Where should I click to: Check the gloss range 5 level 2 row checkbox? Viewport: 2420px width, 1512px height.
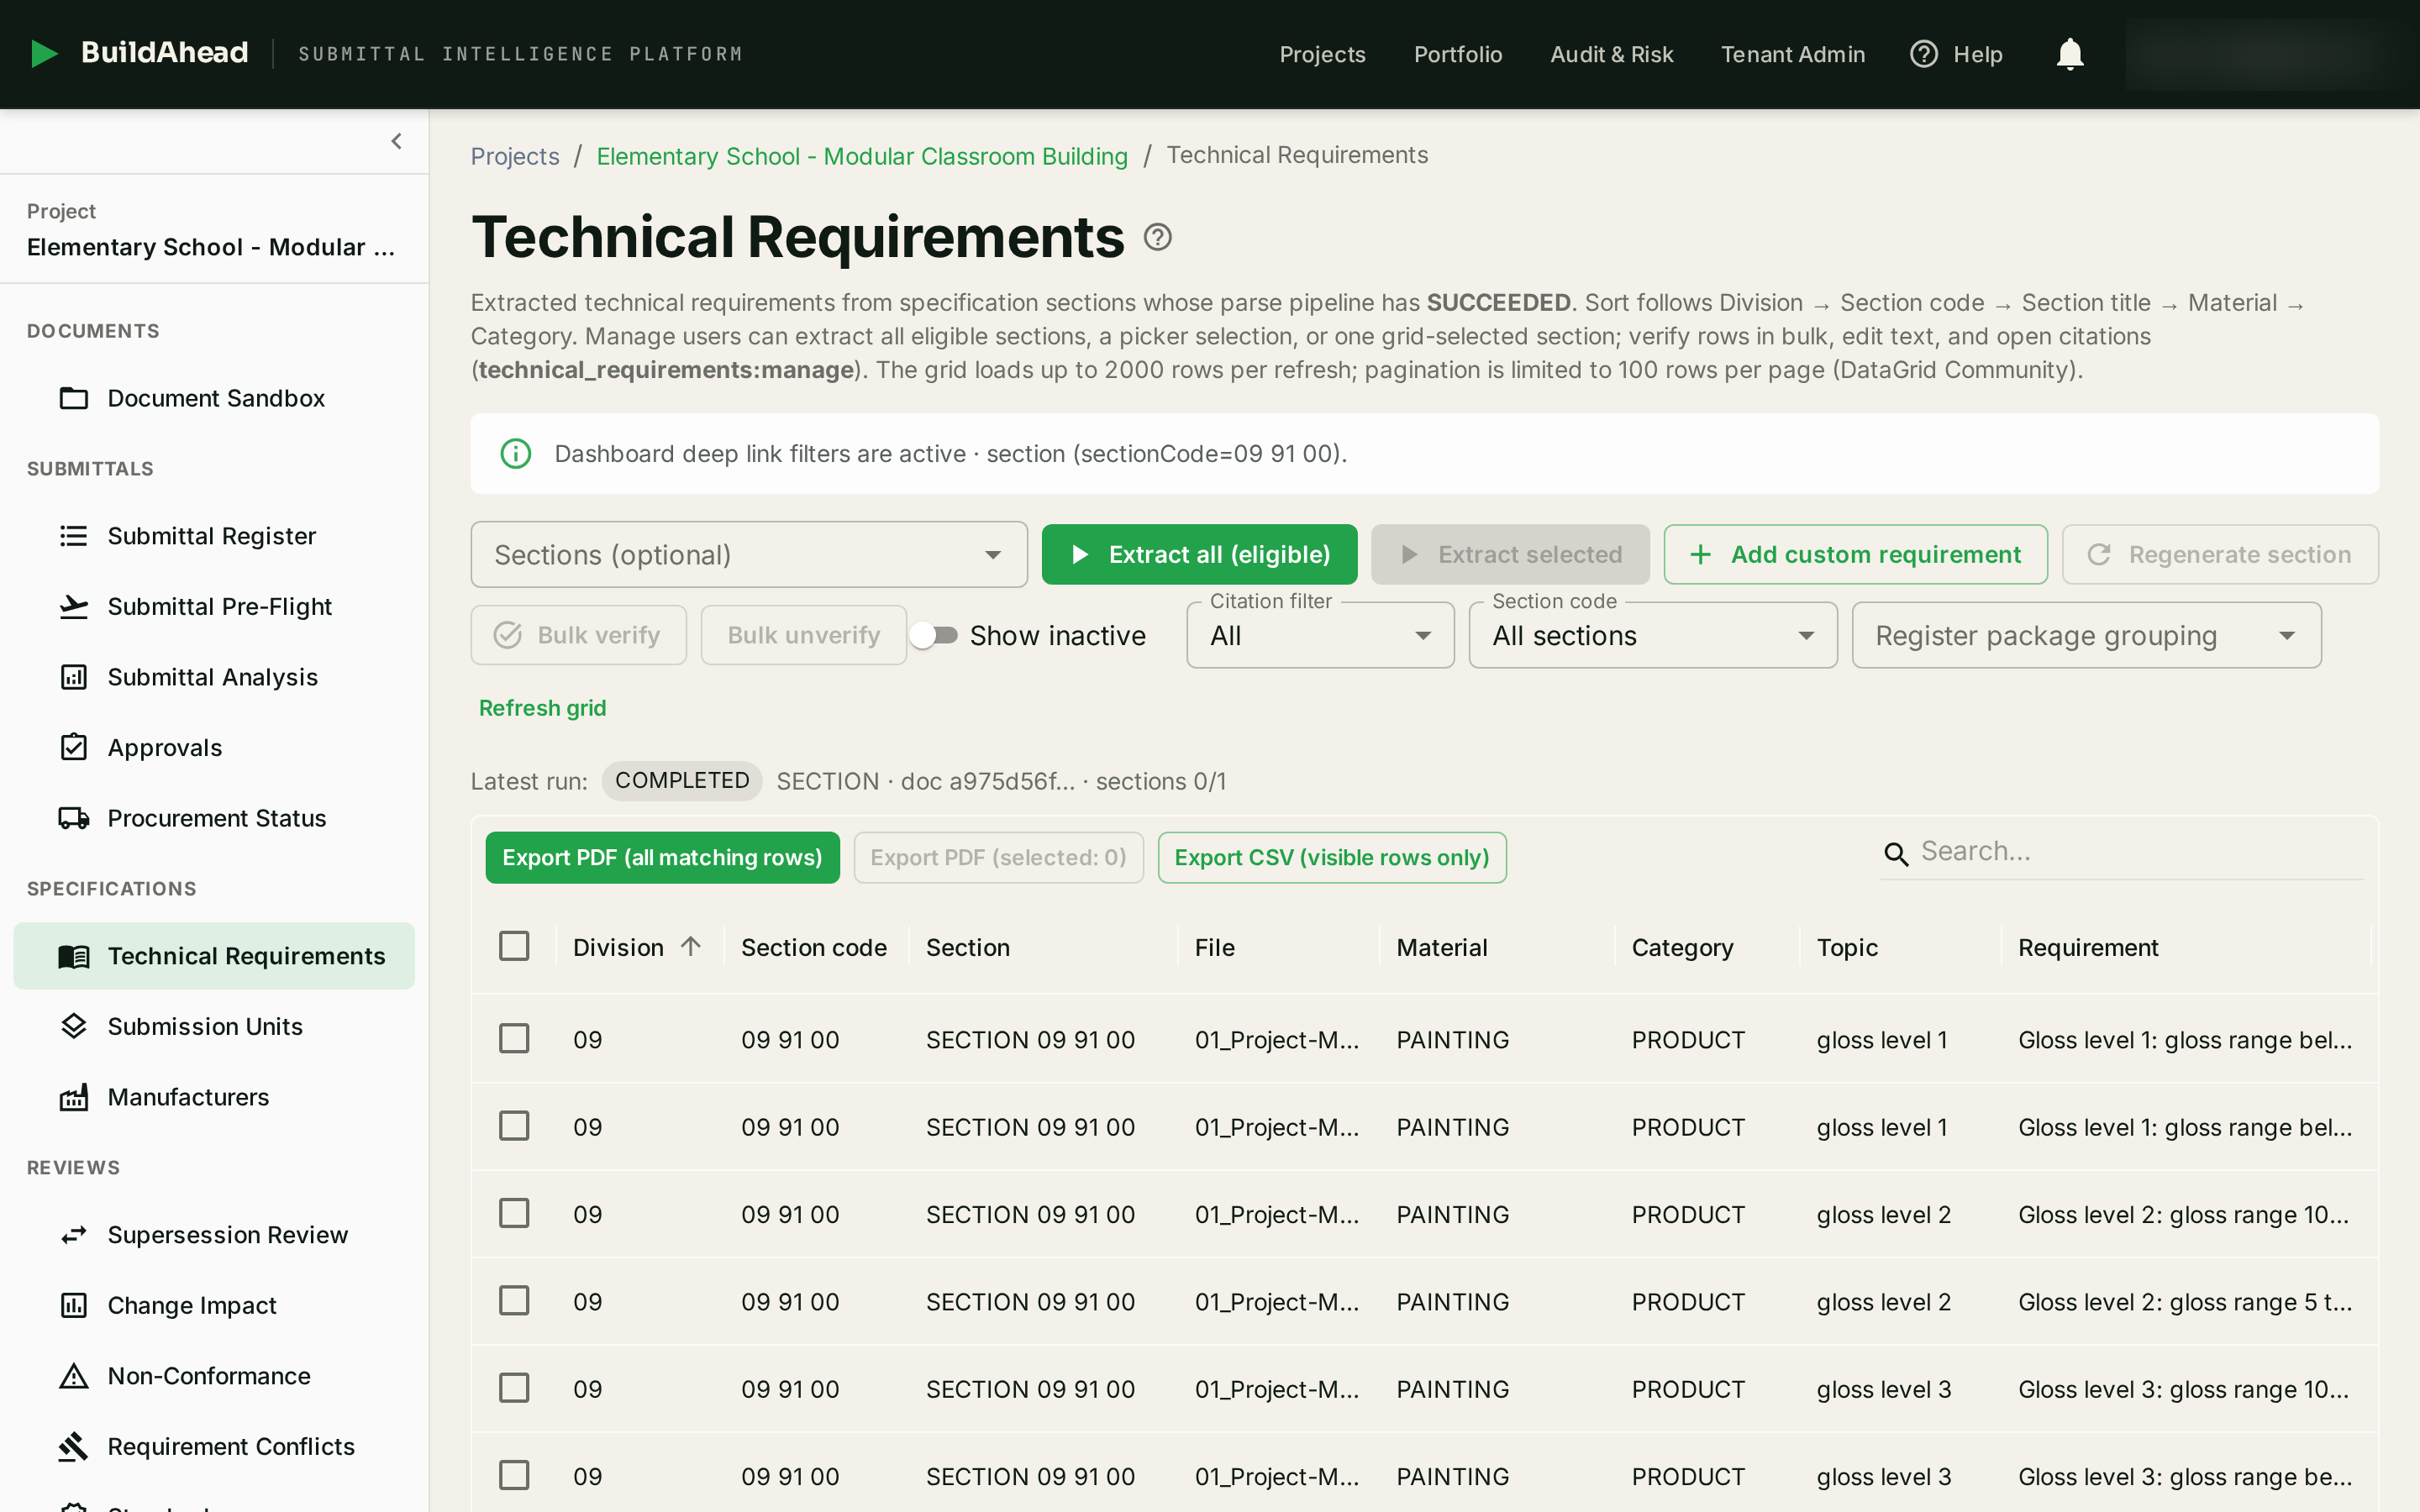click(514, 1301)
